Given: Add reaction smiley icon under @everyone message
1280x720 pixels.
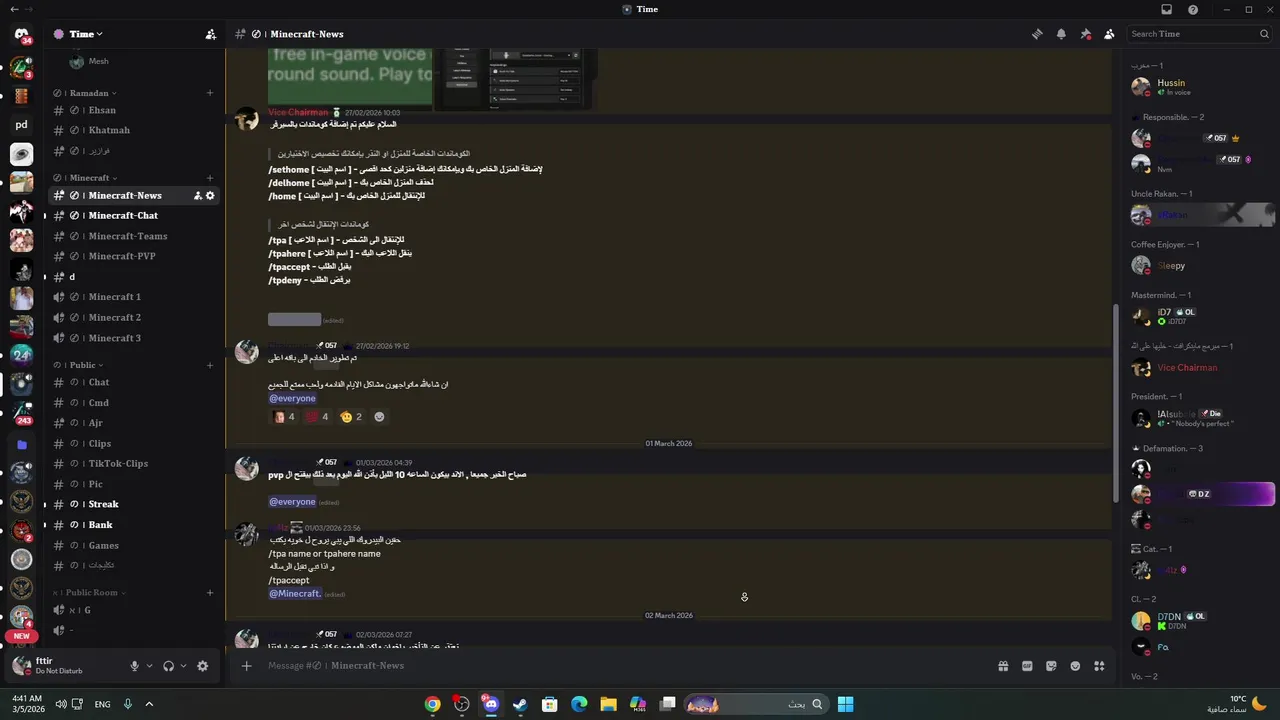Looking at the screenshot, I should [x=379, y=417].
